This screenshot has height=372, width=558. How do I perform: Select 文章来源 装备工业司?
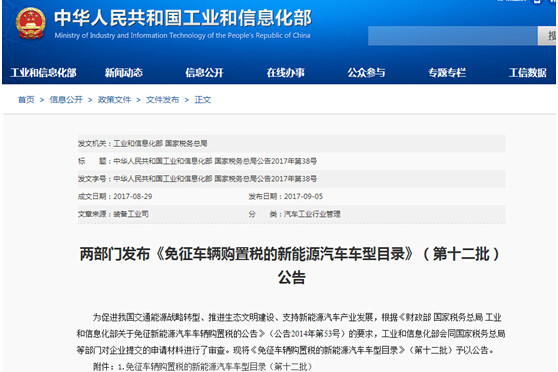pyautogui.click(x=131, y=214)
